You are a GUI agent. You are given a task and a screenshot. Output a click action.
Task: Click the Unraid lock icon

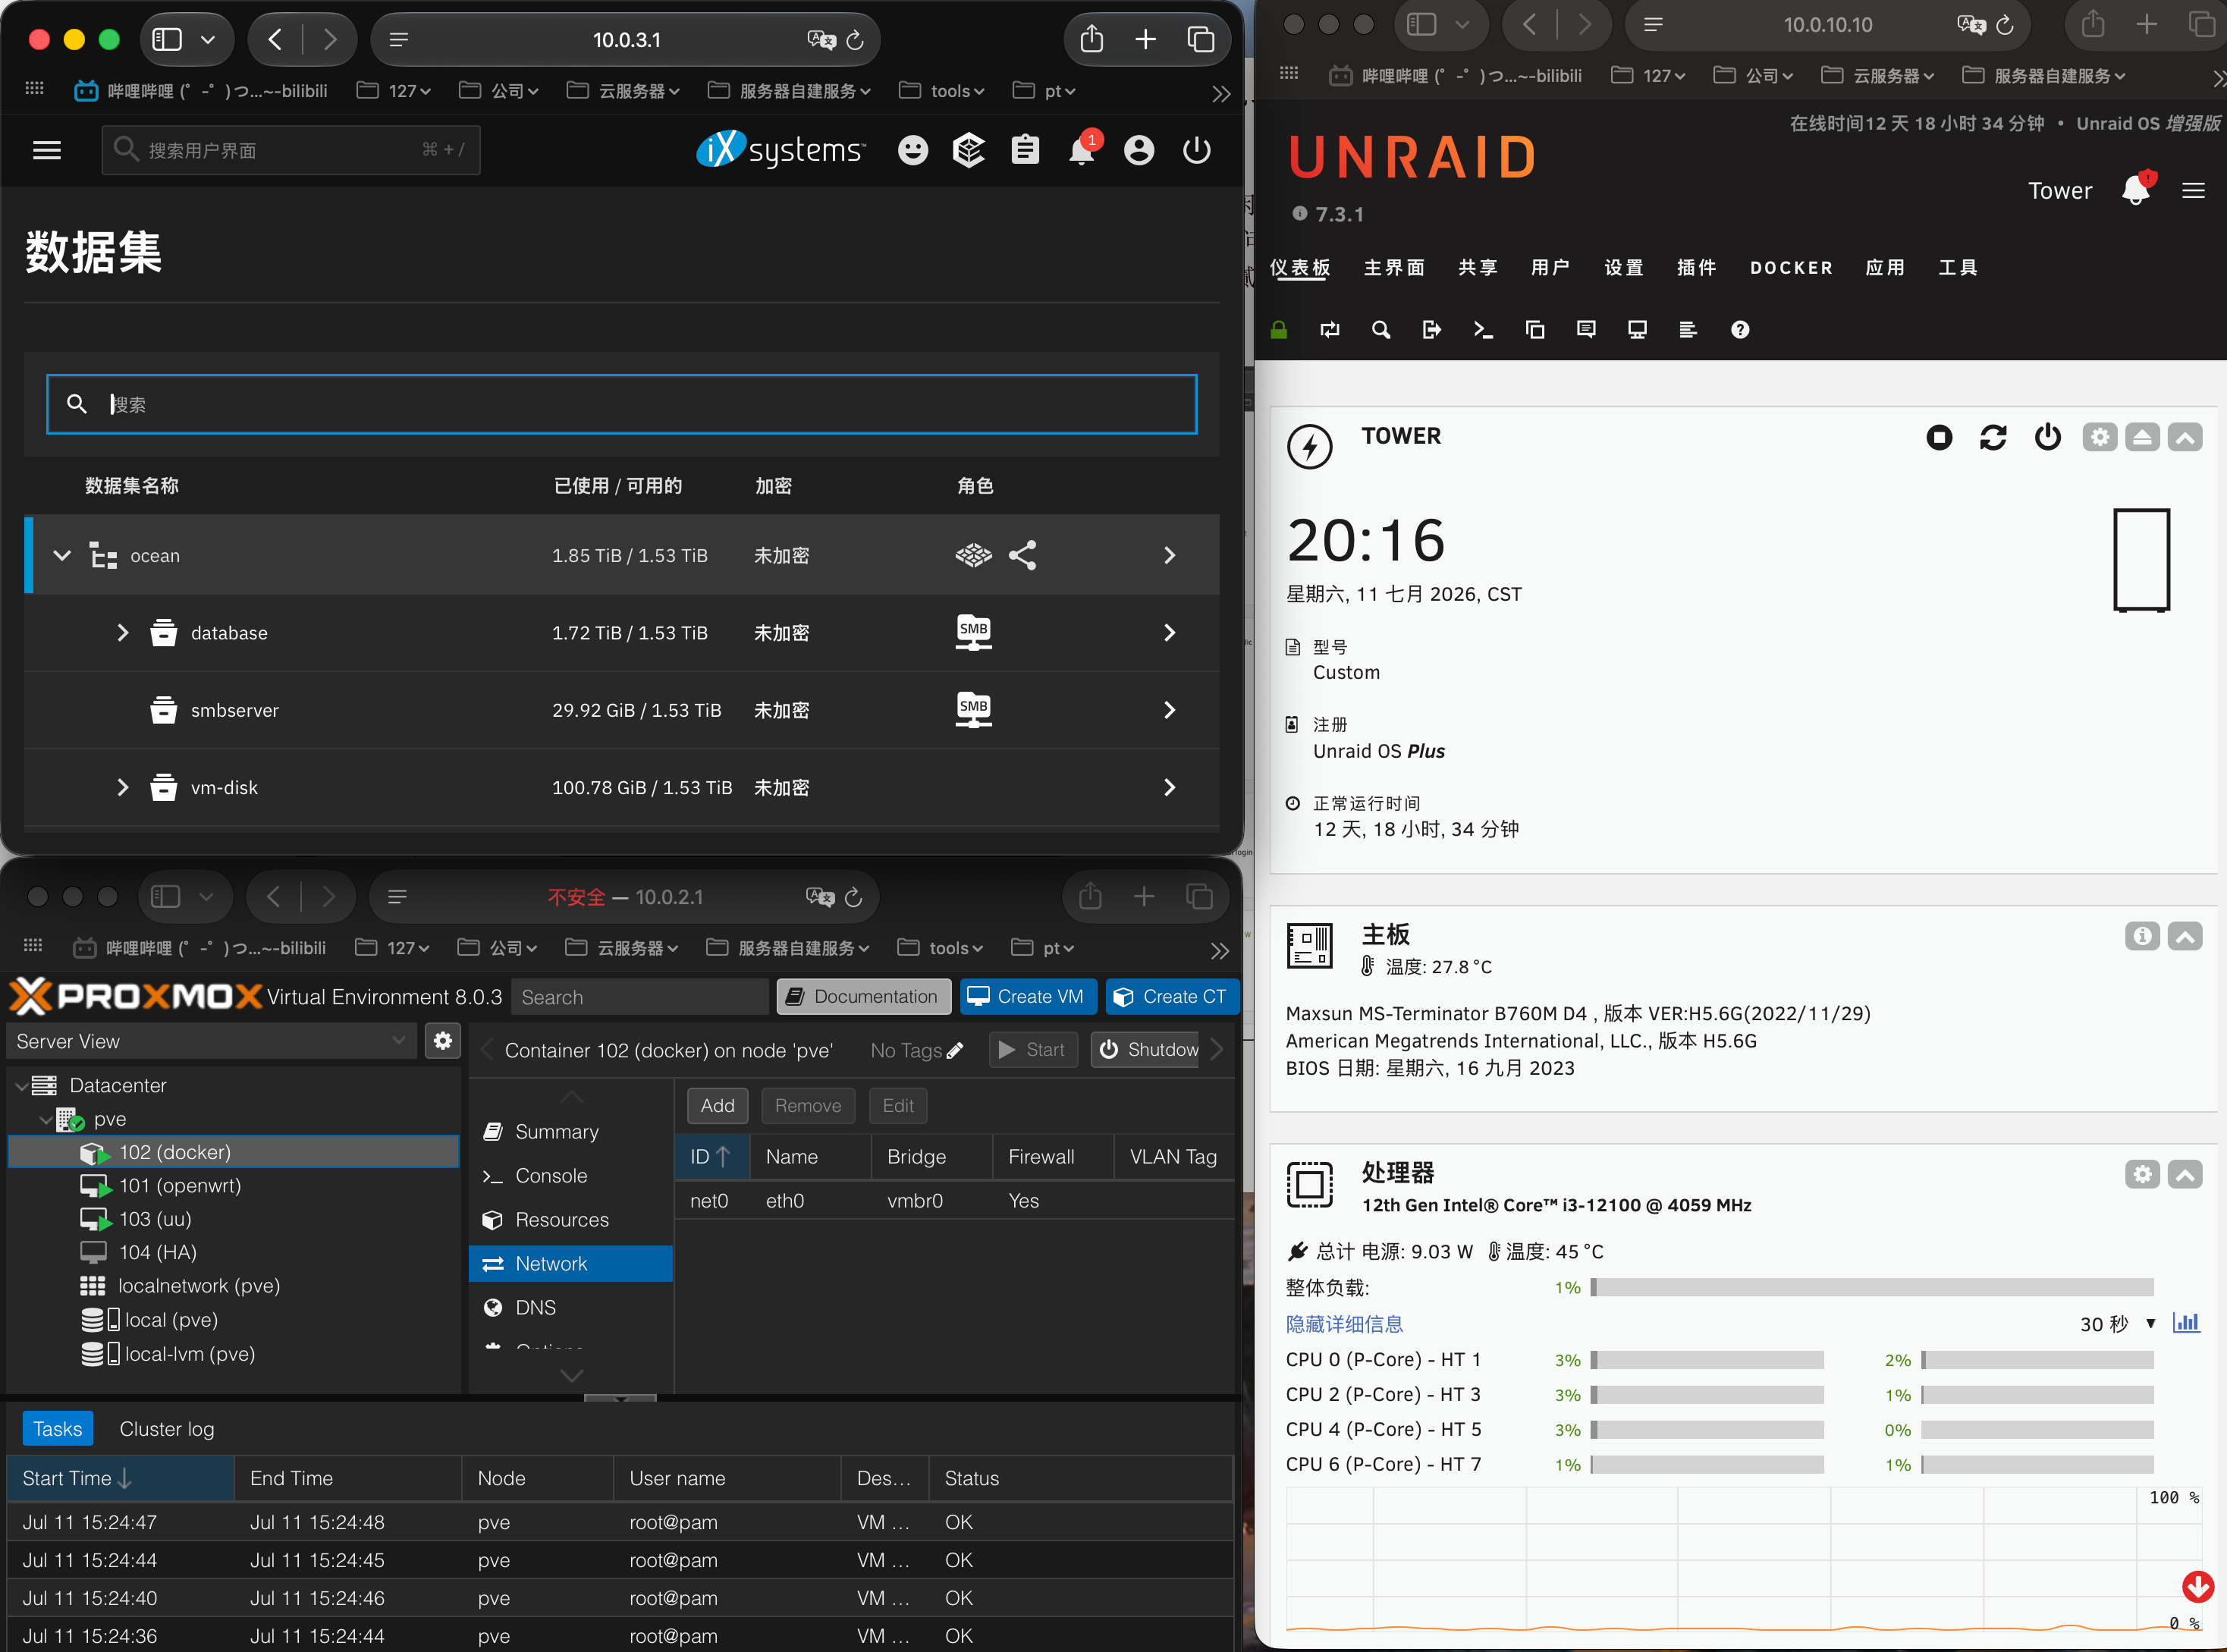pyautogui.click(x=1278, y=330)
